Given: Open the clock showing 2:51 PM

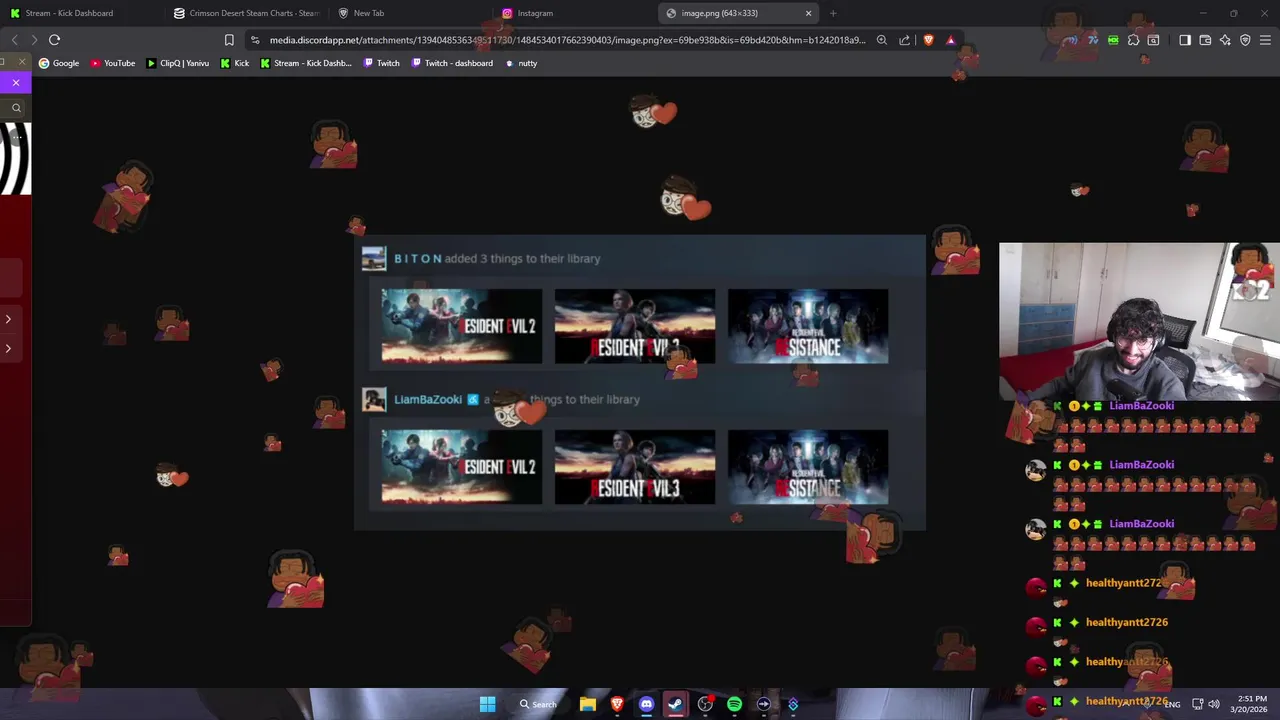Looking at the screenshot, I should pos(1251,704).
